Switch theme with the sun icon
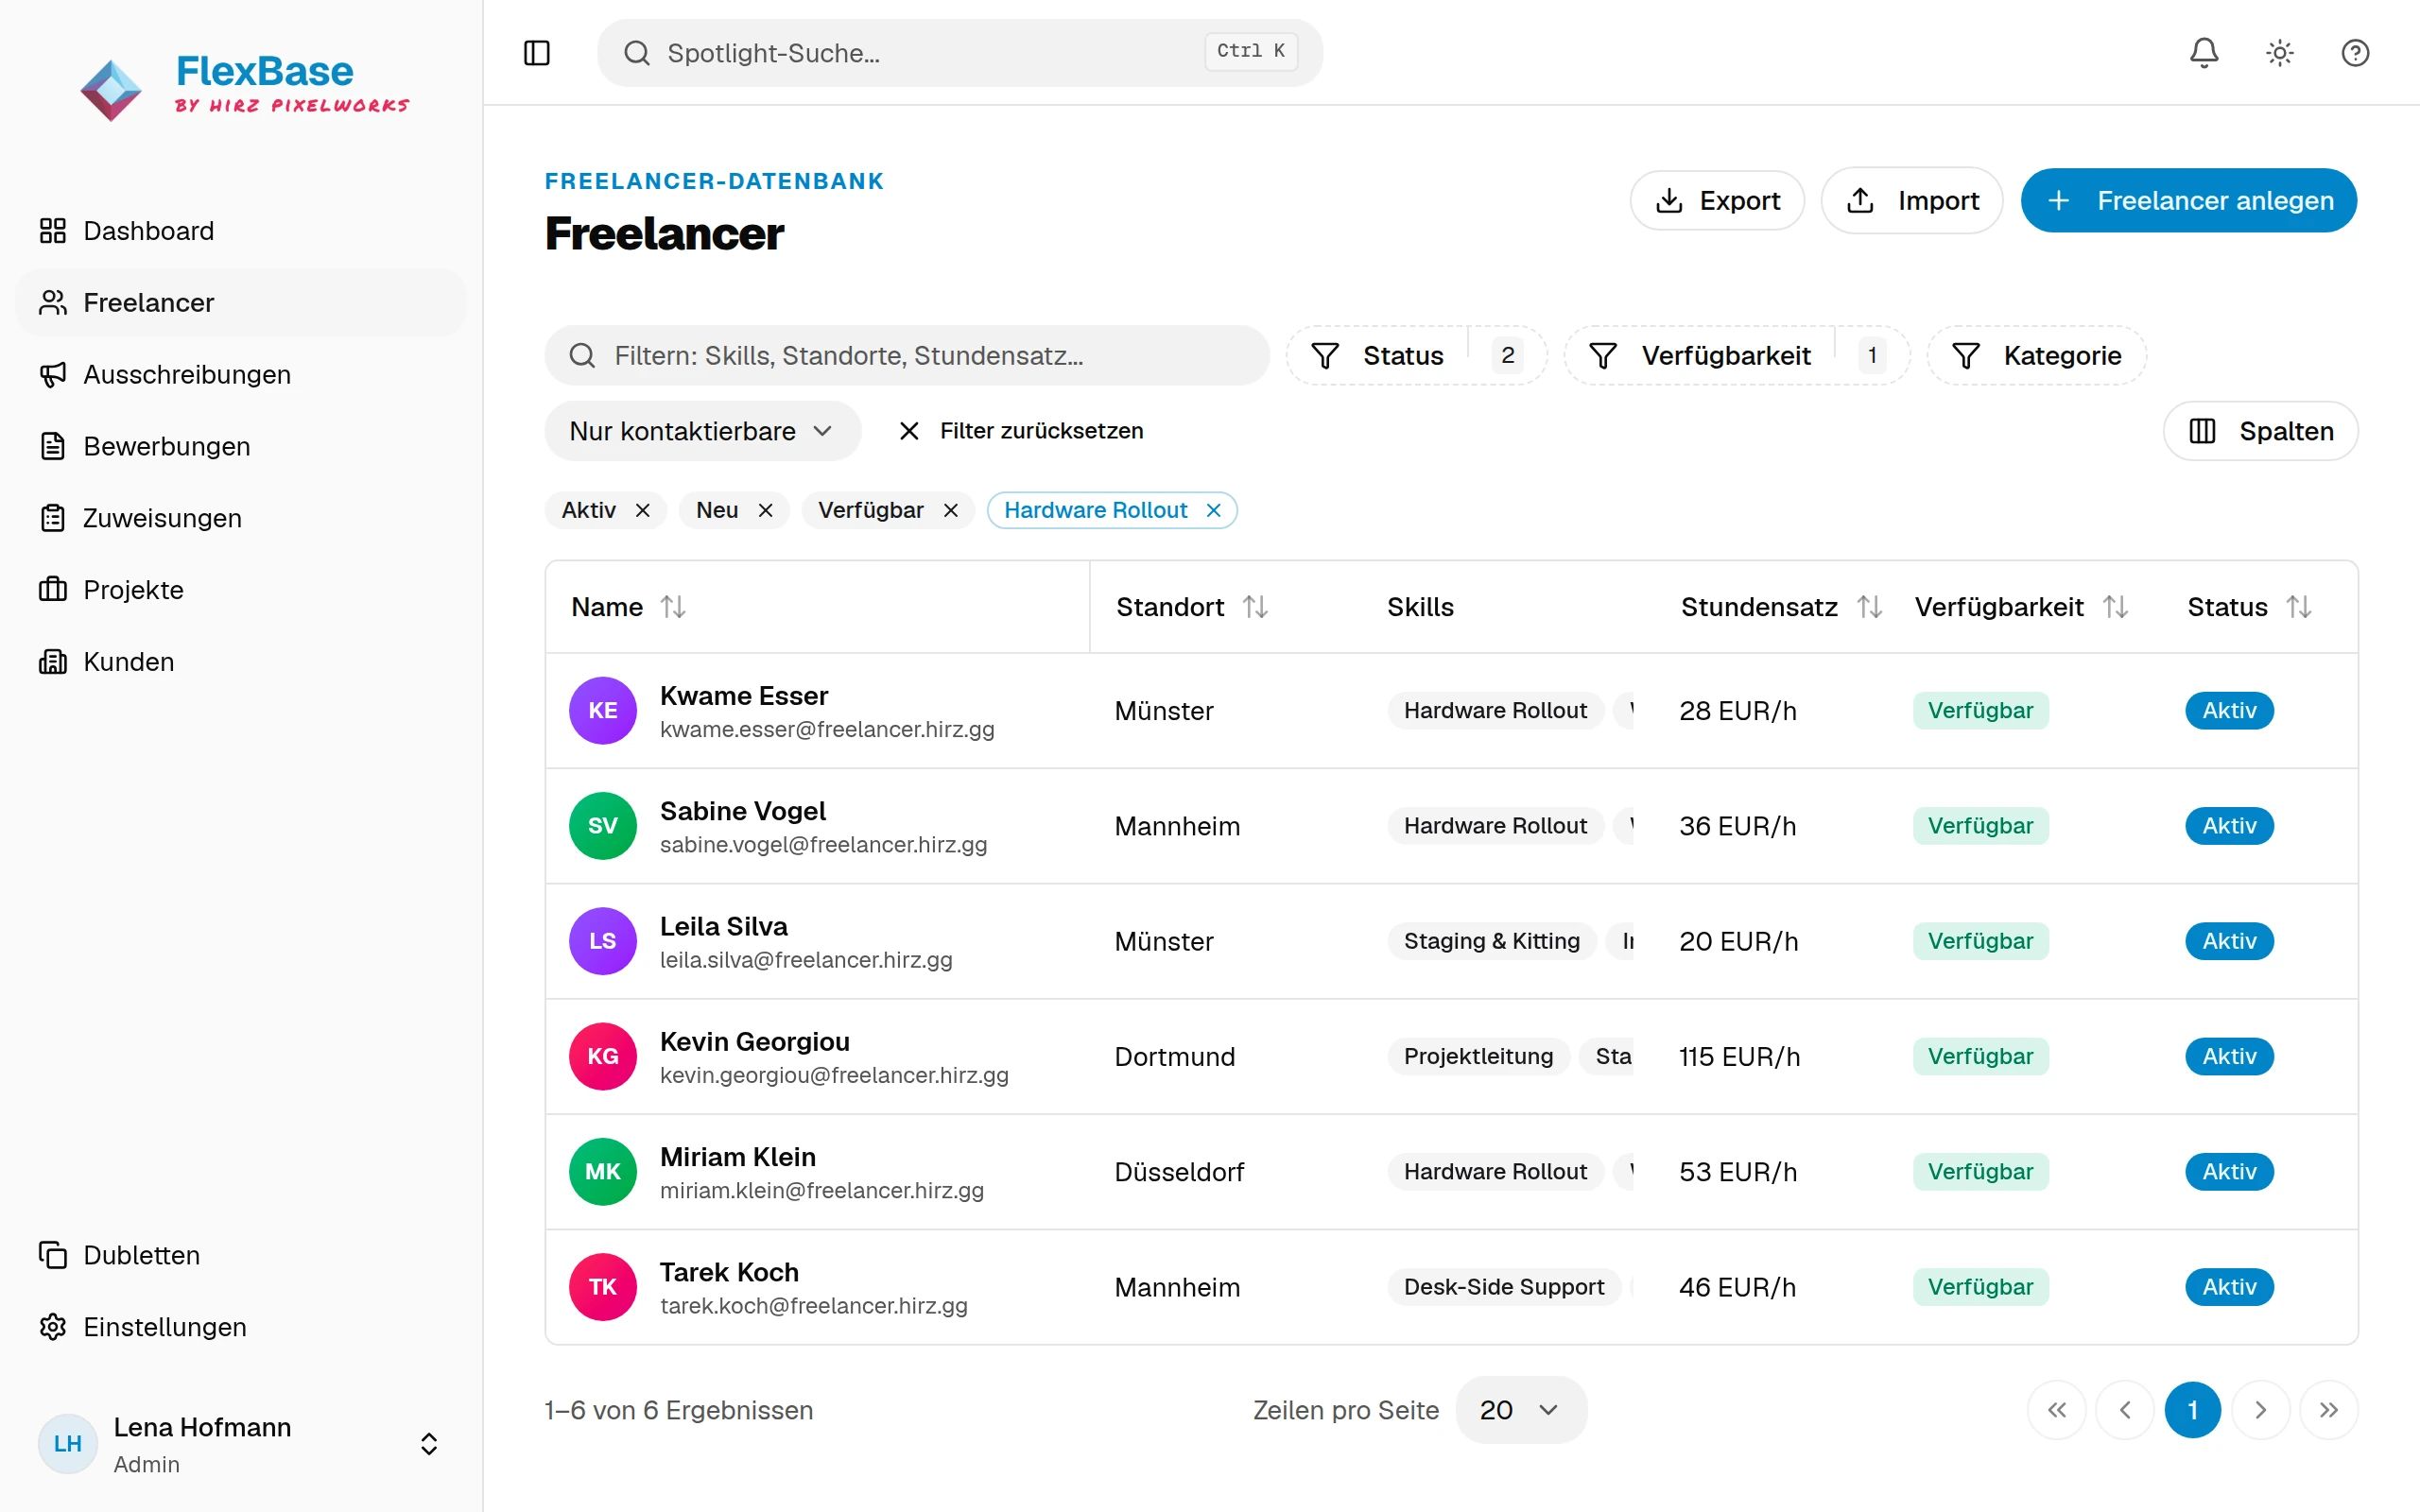The image size is (2420, 1512). pos(2280,53)
